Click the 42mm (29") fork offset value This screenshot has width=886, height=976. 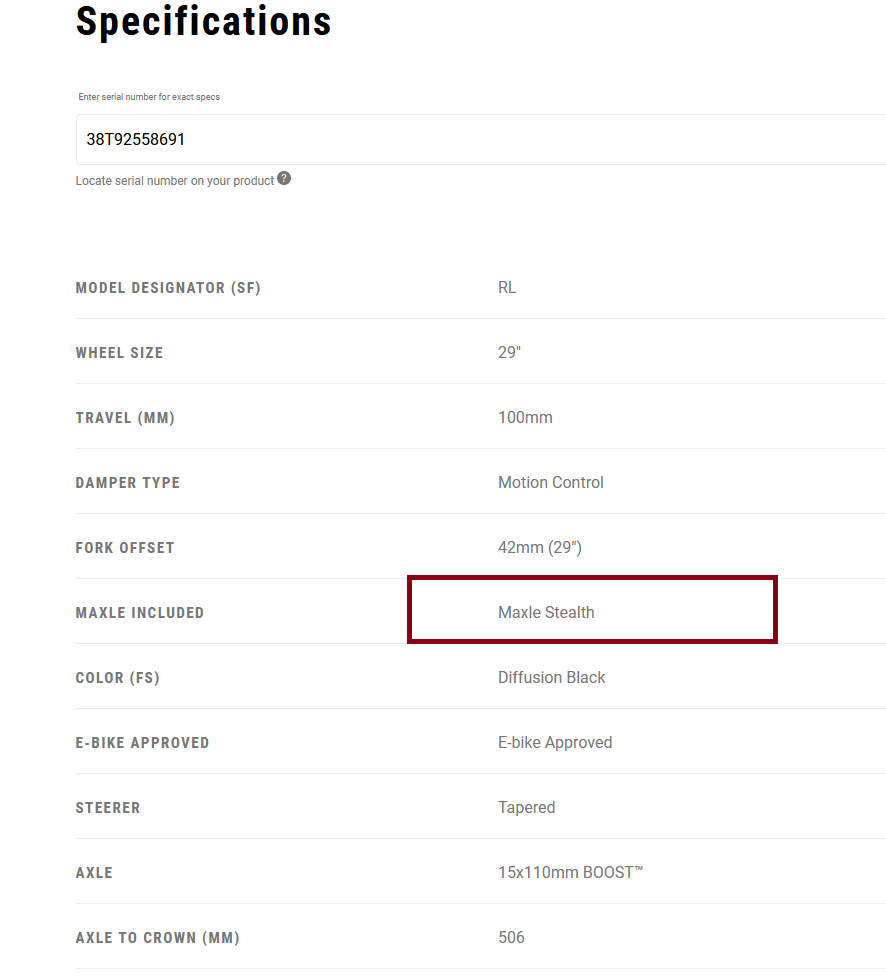click(540, 548)
